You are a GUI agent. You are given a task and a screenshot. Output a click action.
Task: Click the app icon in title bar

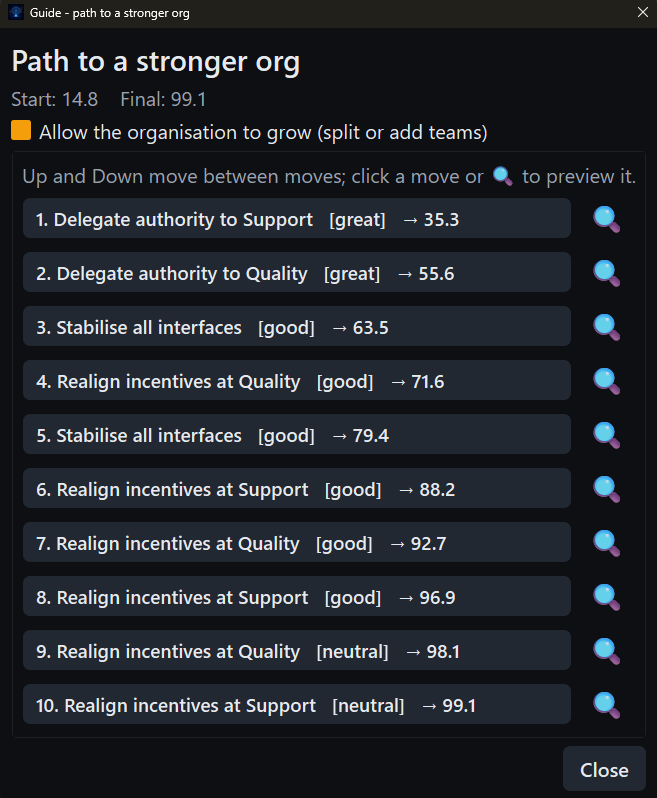[16, 13]
